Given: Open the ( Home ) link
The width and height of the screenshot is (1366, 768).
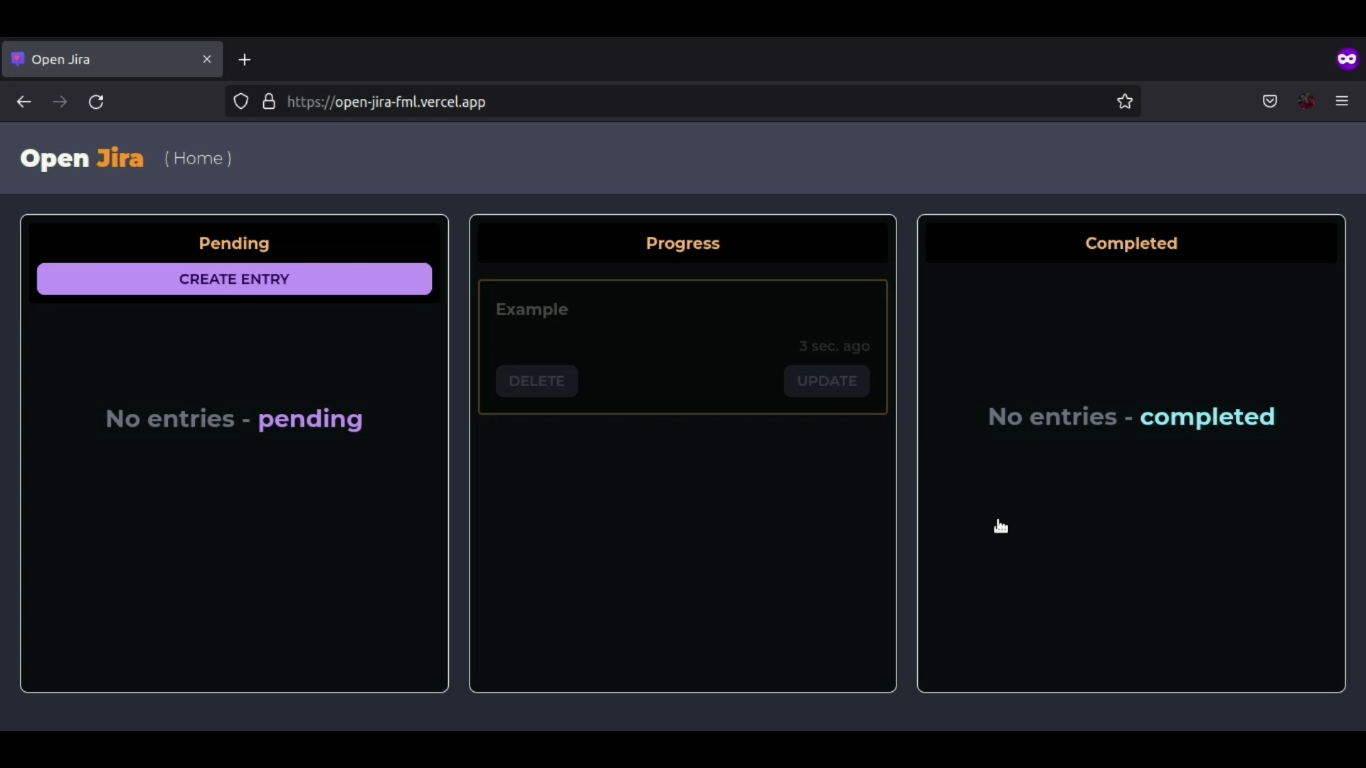Looking at the screenshot, I should [x=198, y=158].
